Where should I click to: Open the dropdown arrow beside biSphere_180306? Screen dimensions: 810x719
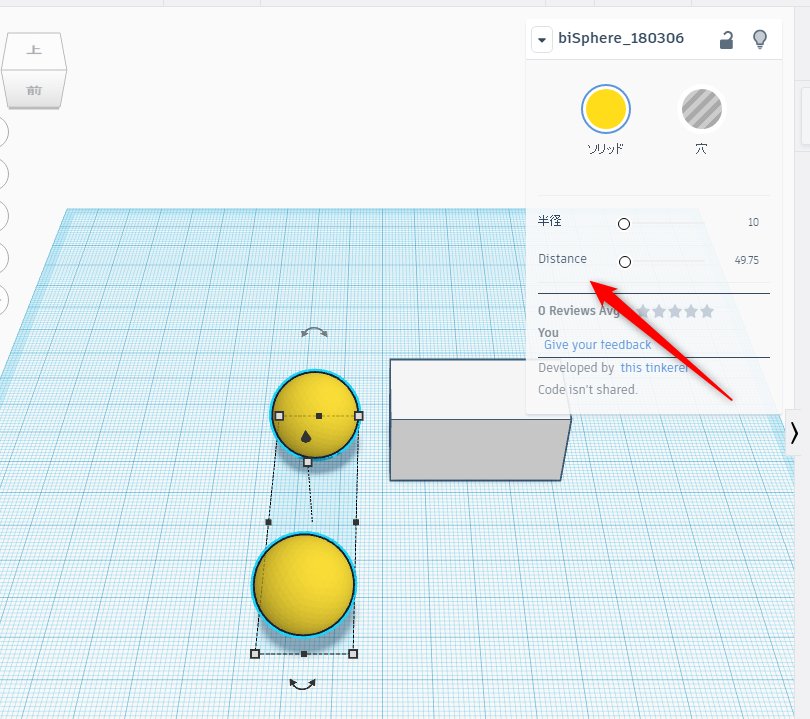(x=541, y=39)
